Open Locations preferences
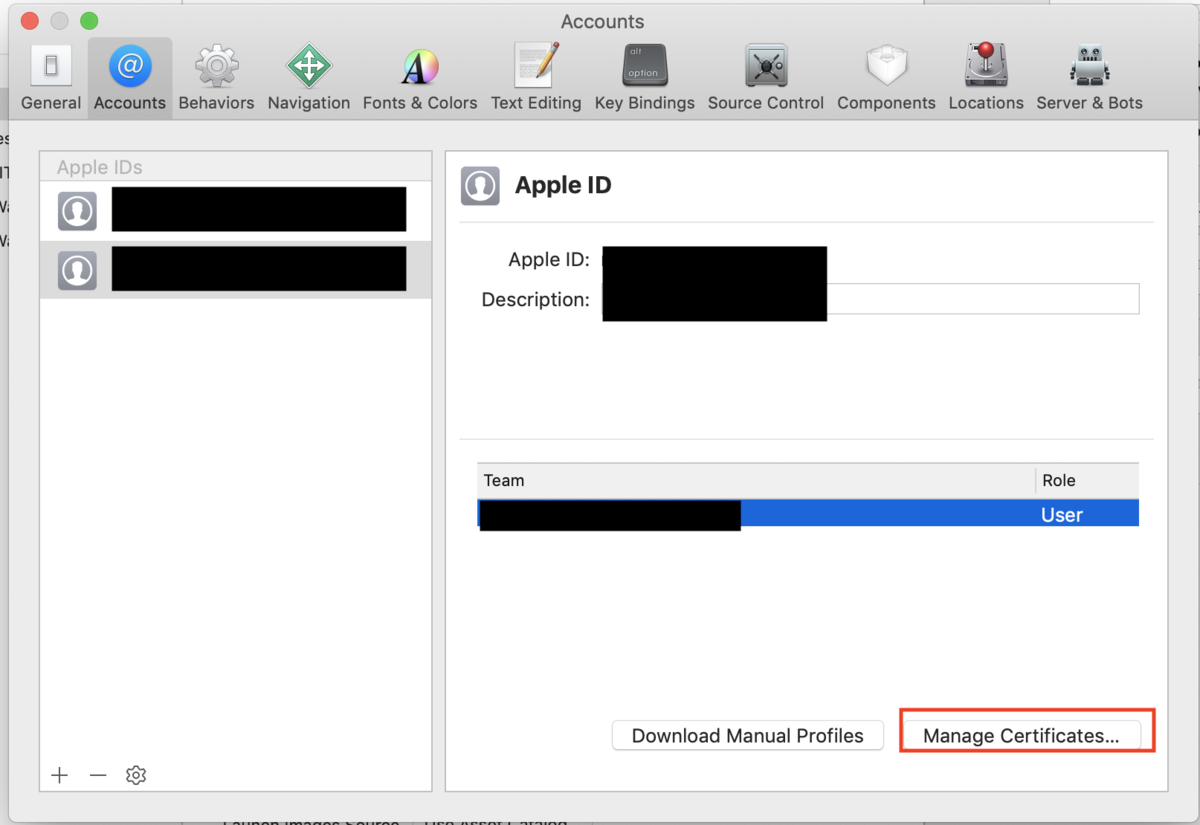Image resolution: width=1200 pixels, height=825 pixels. [x=986, y=77]
